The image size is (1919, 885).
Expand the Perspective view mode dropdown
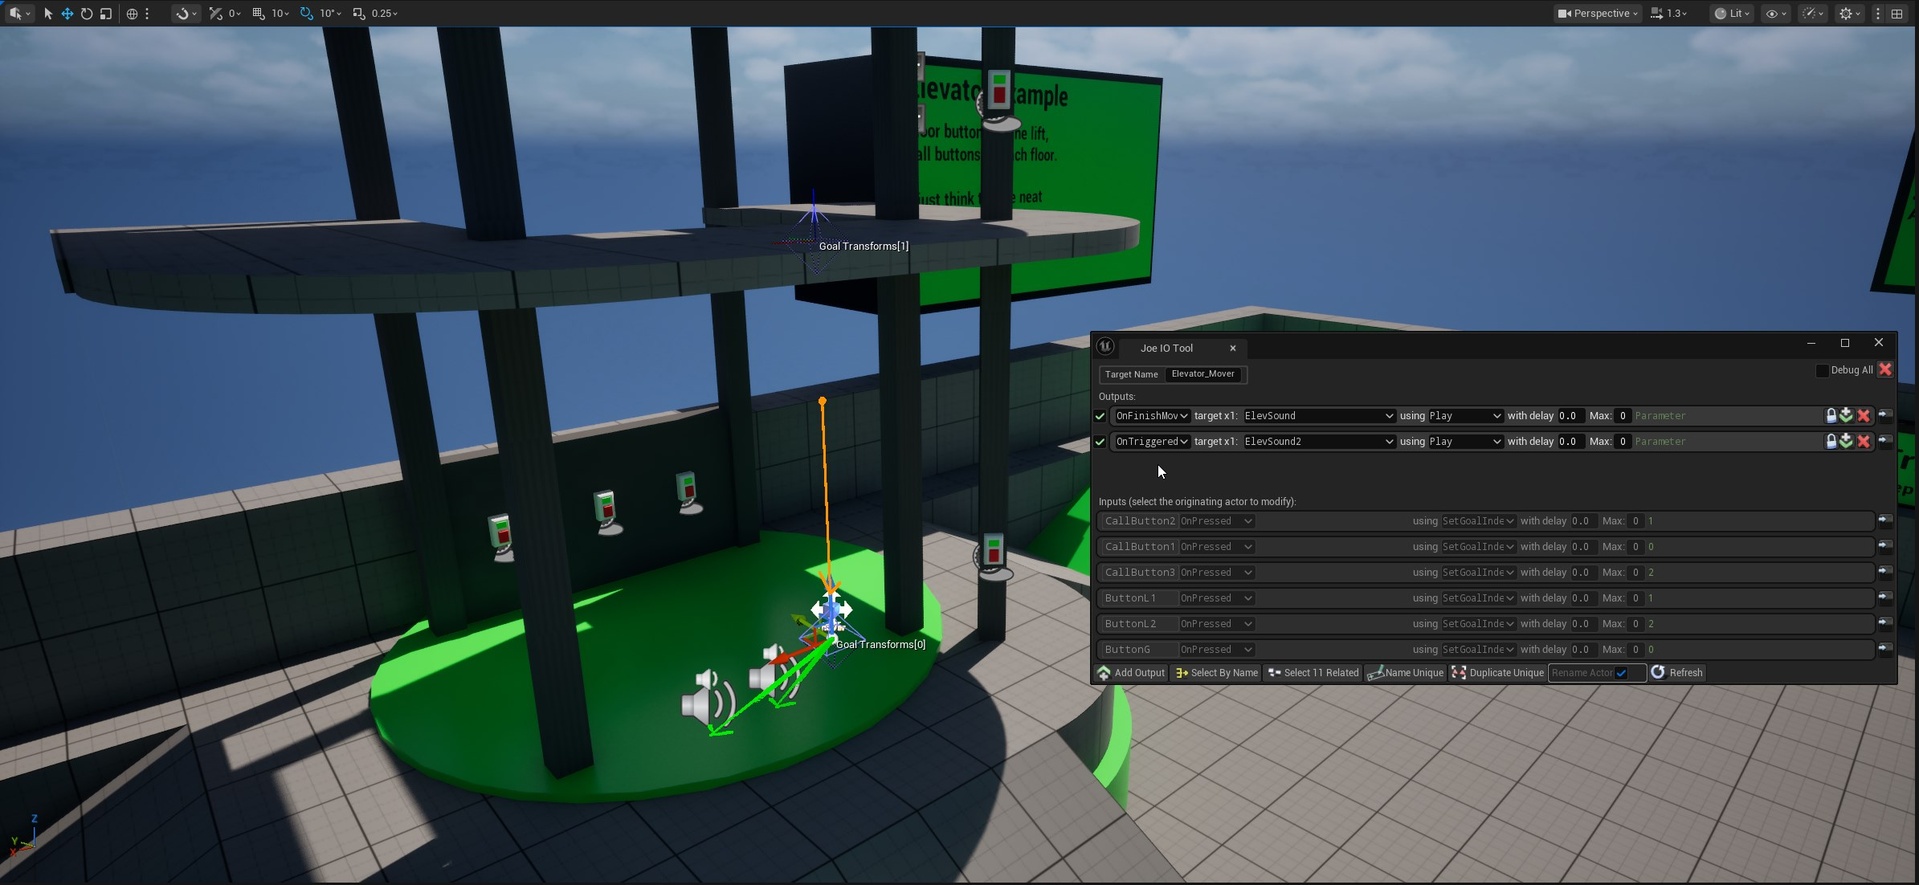(1598, 14)
